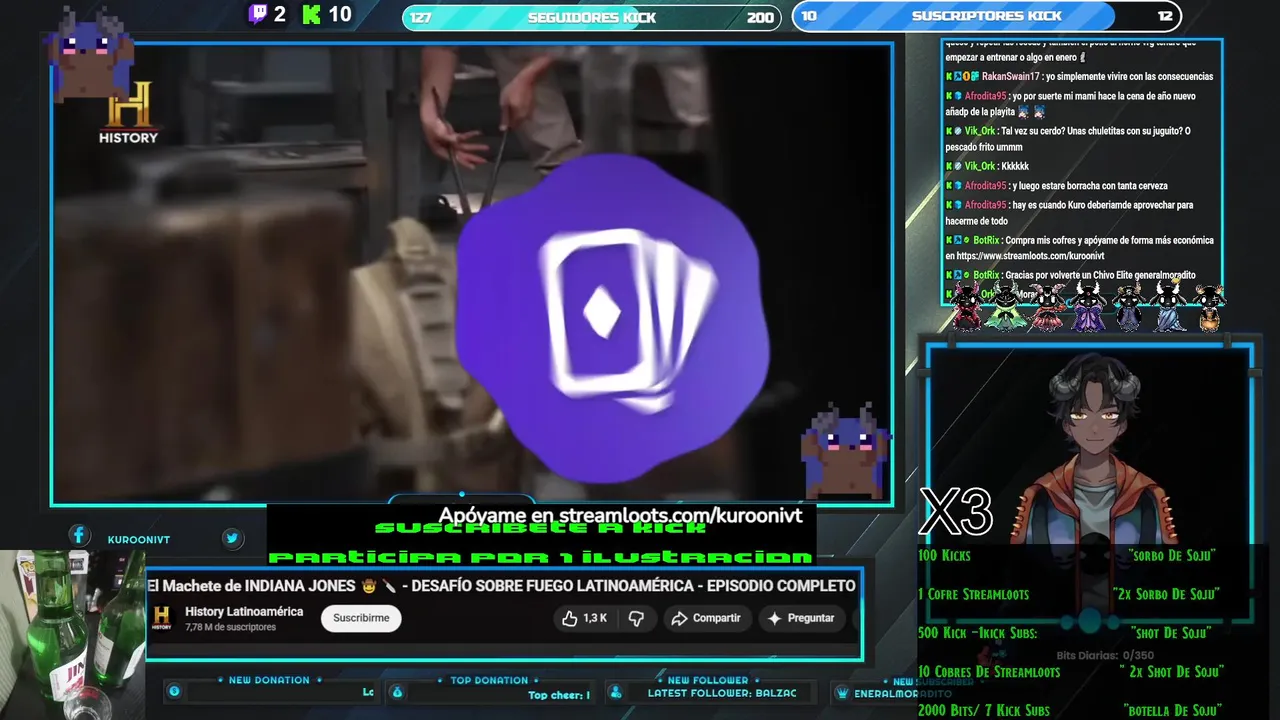Like the video with thumbs-up 1,3 K
1280x720 pixels.
584,618
